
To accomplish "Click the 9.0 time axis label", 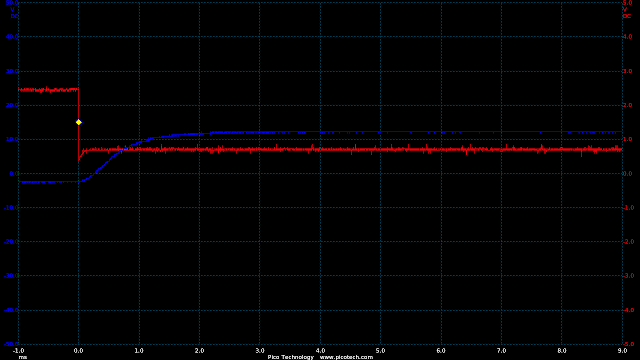I will click(622, 351).
